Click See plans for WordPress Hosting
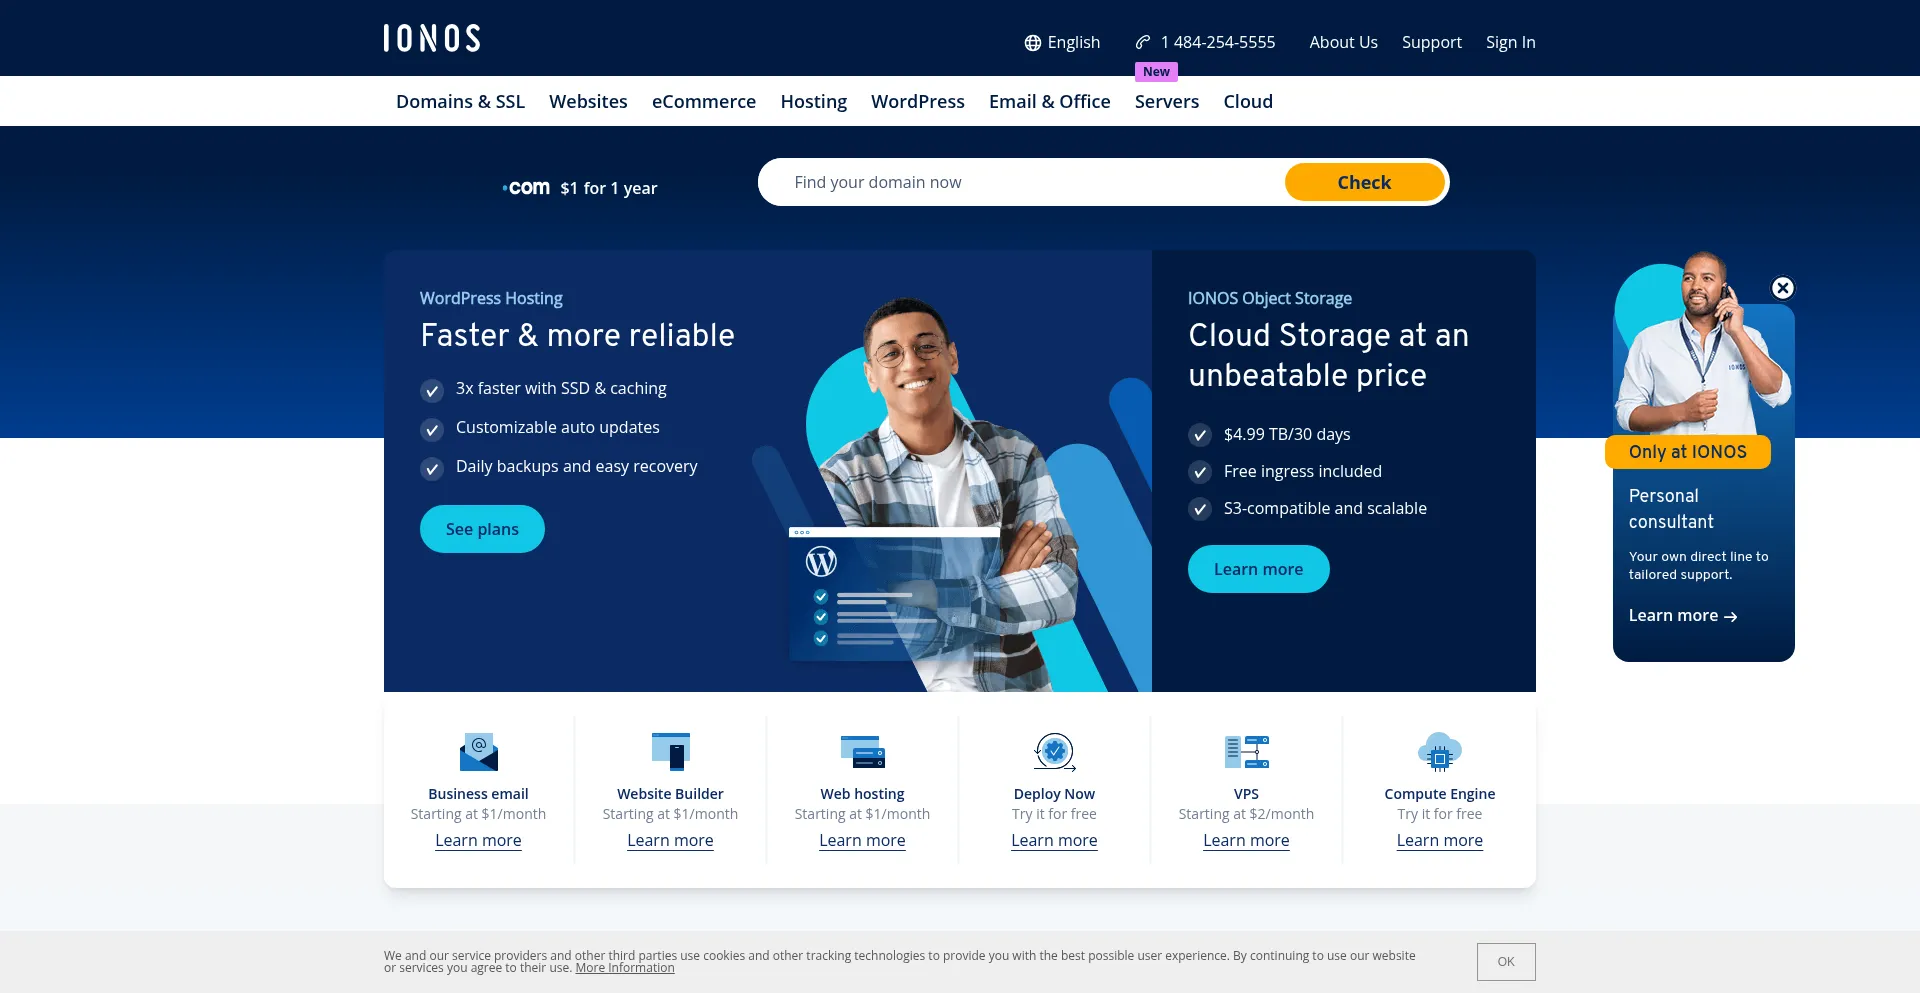1920x993 pixels. coord(482,529)
